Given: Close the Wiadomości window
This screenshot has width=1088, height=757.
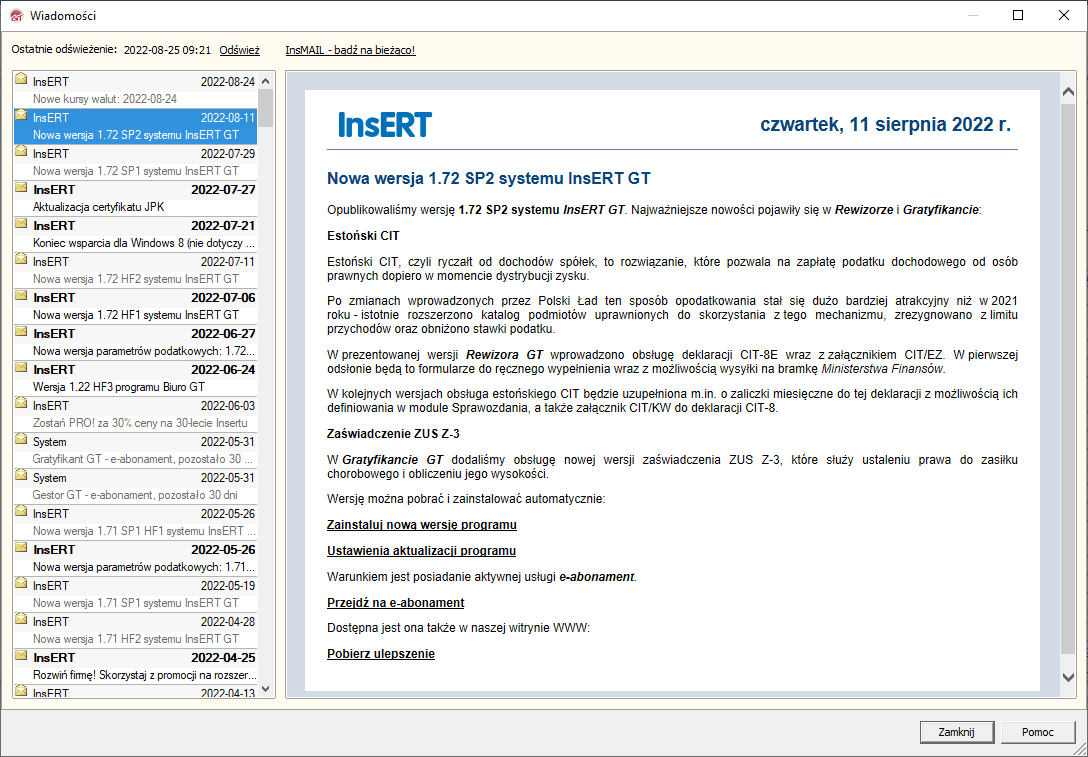Looking at the screenshot, I should point(1064,15).
